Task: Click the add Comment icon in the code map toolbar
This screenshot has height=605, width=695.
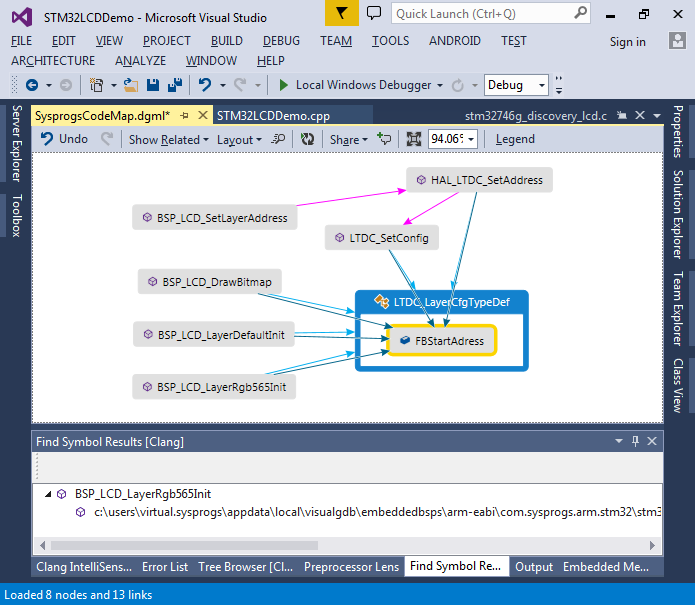Action: click(384, 139)
